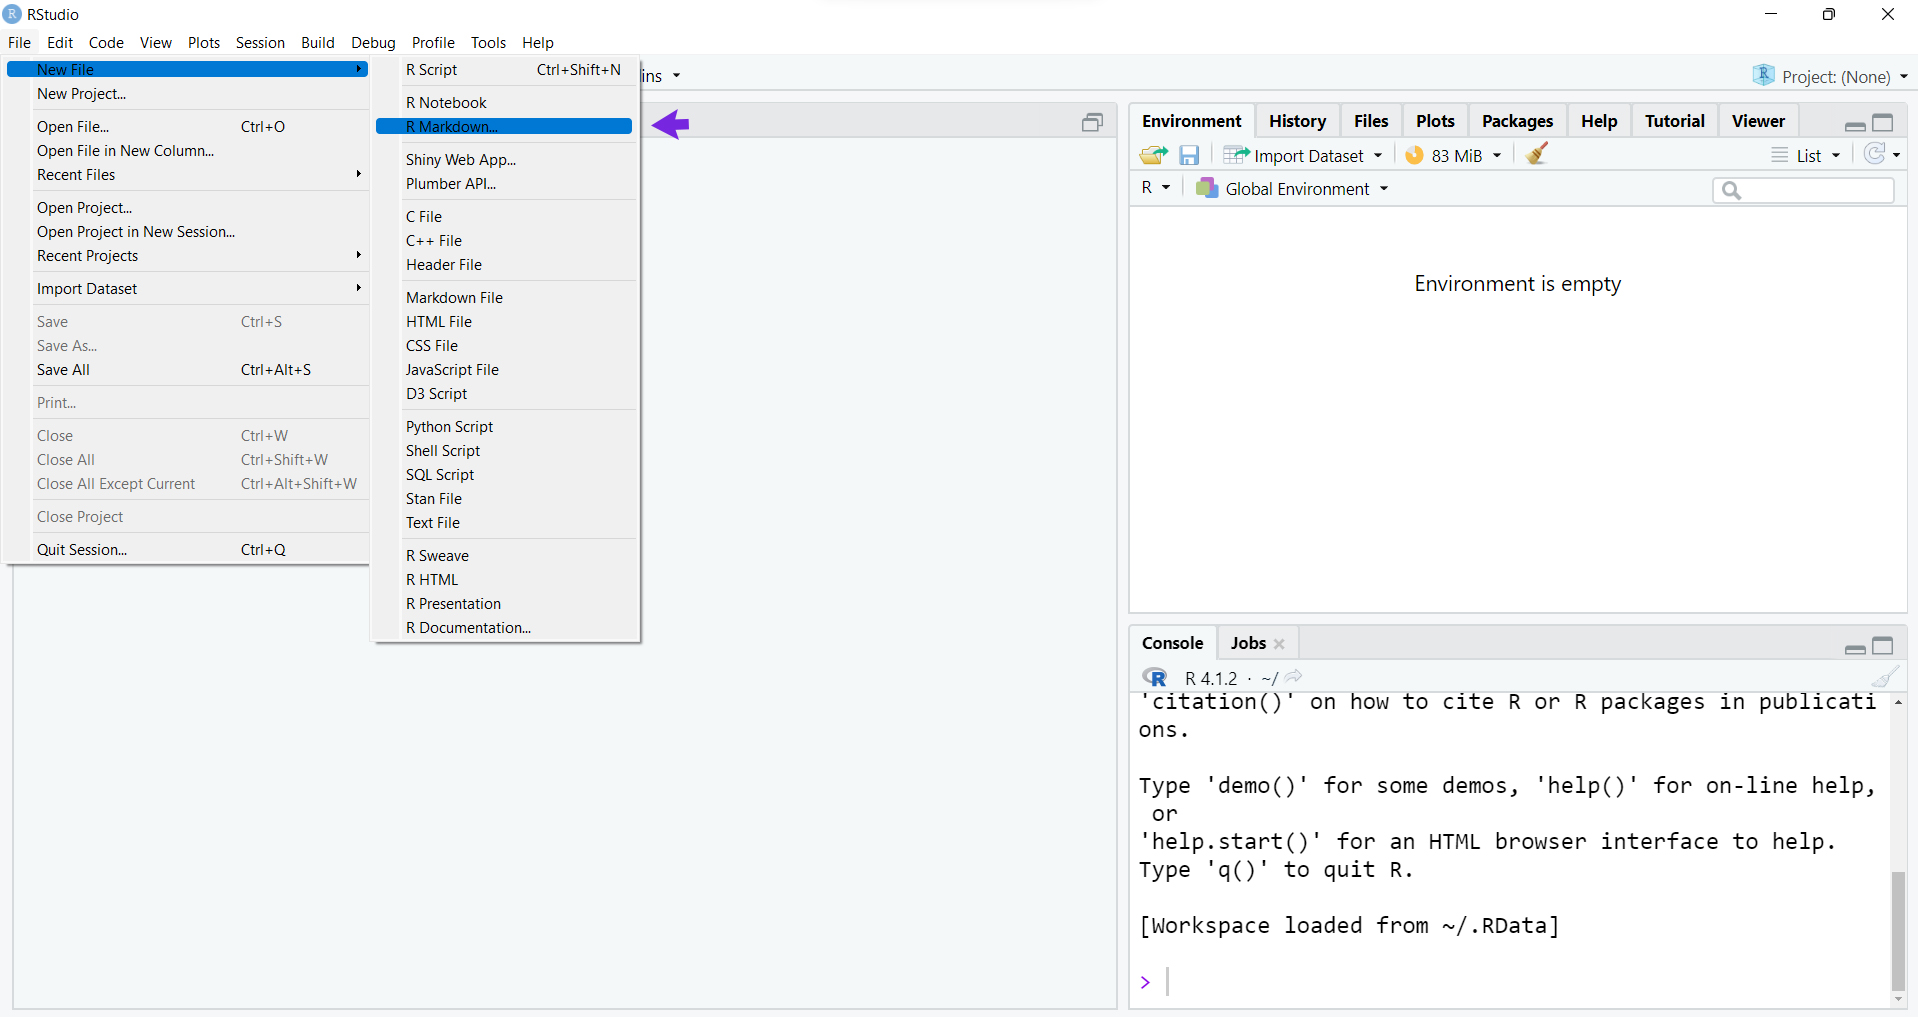Click the load workspace folder icon
The image size is (1918, 1017).
coord(1153,155)
